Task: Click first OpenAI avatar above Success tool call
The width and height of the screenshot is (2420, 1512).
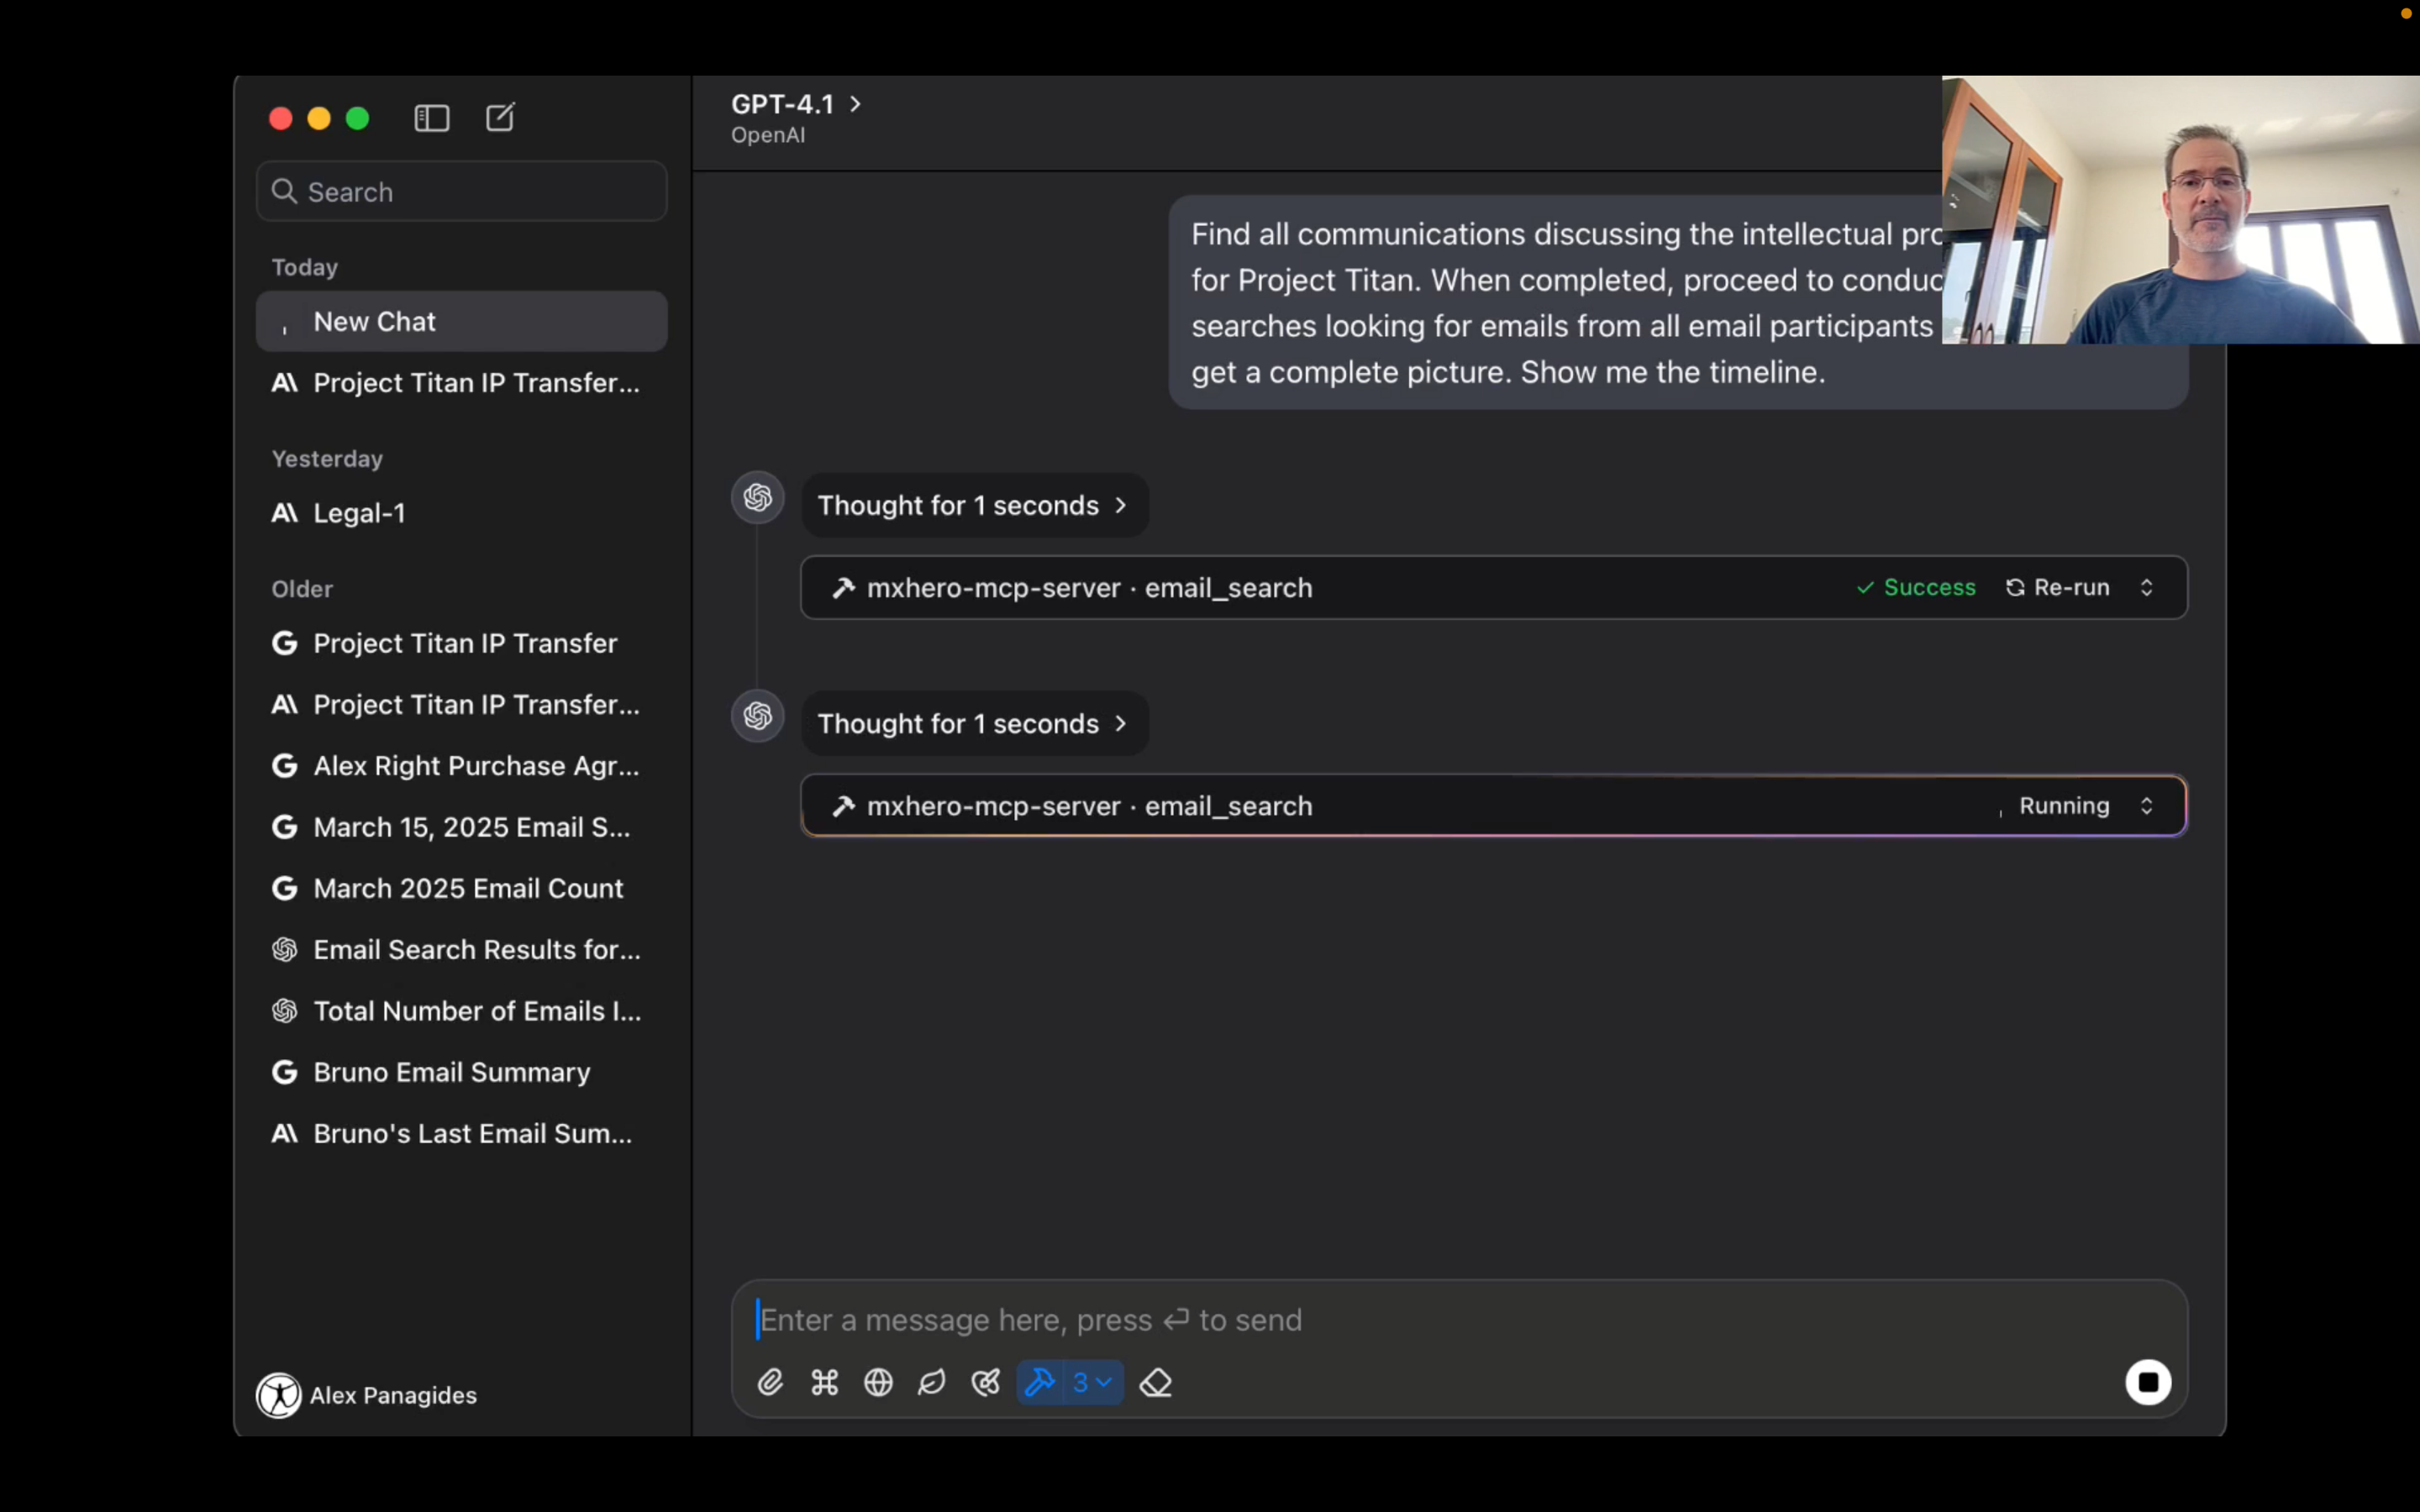Action: coord(758,497)
